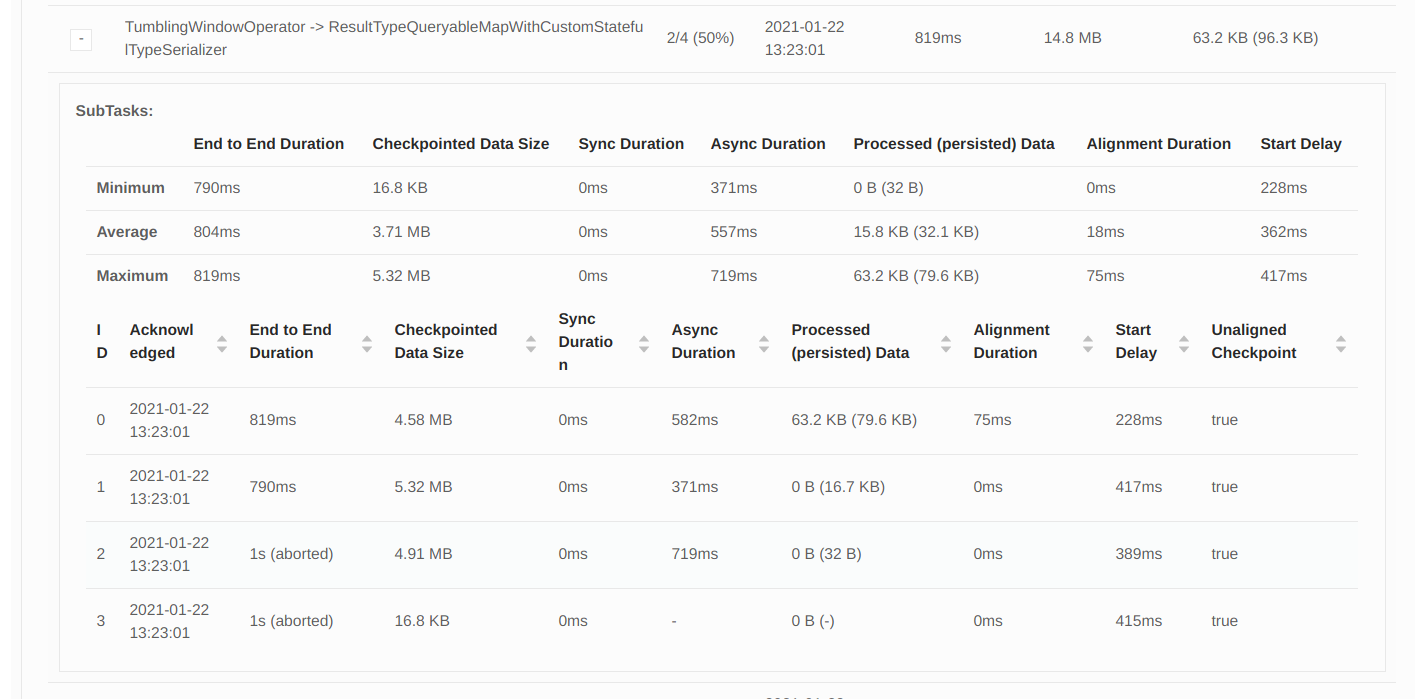Sort by Checkpointed Data Size sort arrows
The image size is (1415, 699).
pyautogui.click(x=531, y=343)
